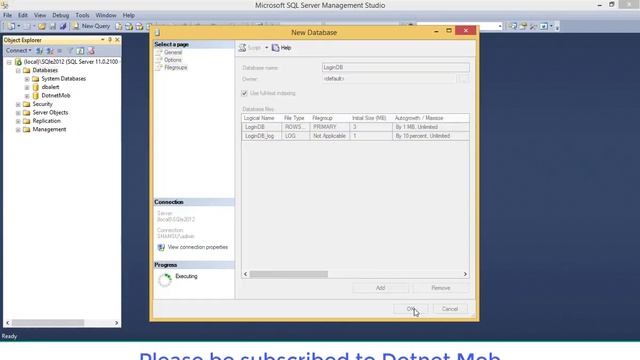Open the Object Explorer window position dropdown arrow

[102, 40]
